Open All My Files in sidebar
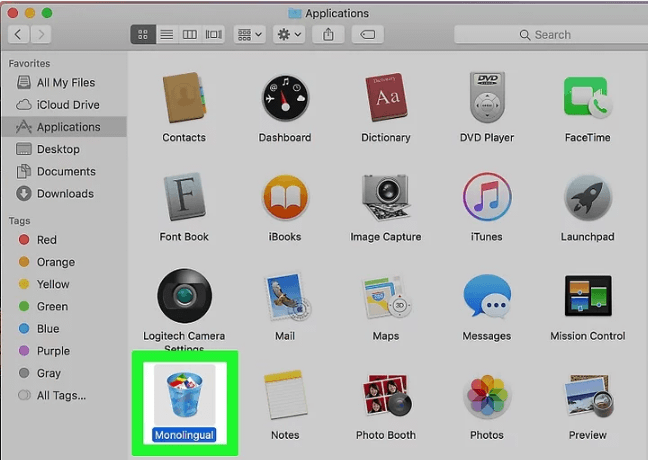Viewport: 648px width, 460px height. (64, 83)
